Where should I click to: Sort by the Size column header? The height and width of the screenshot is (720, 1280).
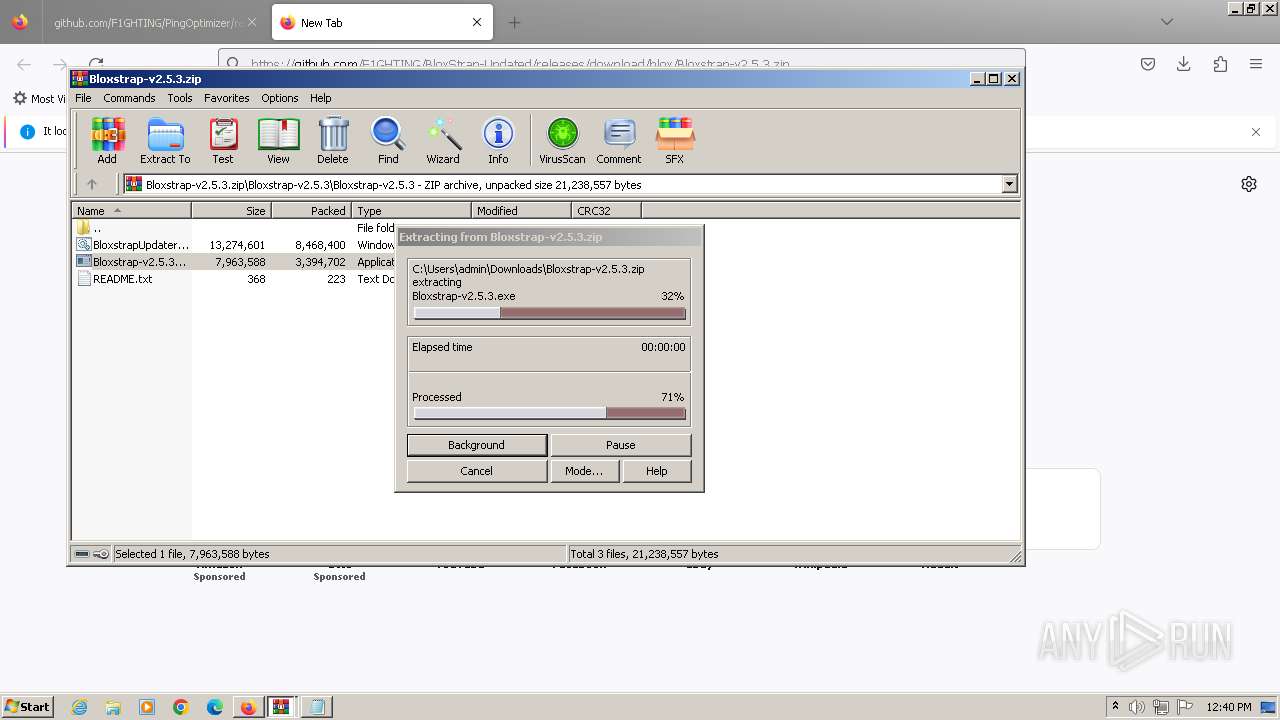click(x=231, y=211)
